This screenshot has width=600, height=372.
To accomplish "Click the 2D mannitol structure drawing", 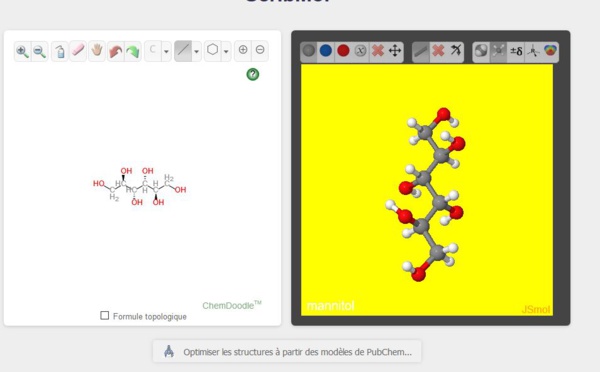I will pos(140,187).
